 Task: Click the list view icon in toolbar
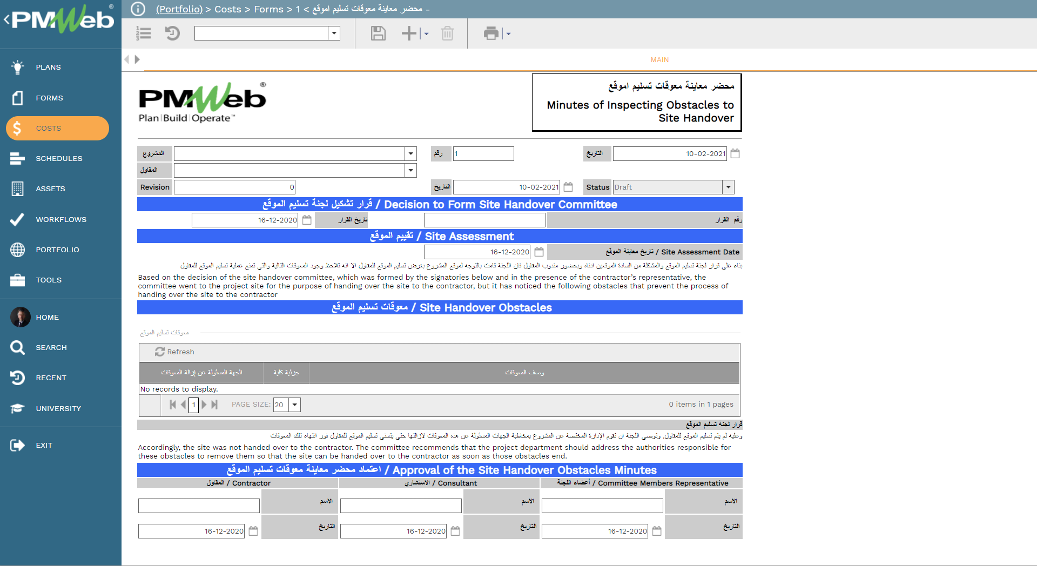pyautogui.click(x=144, y=34)
